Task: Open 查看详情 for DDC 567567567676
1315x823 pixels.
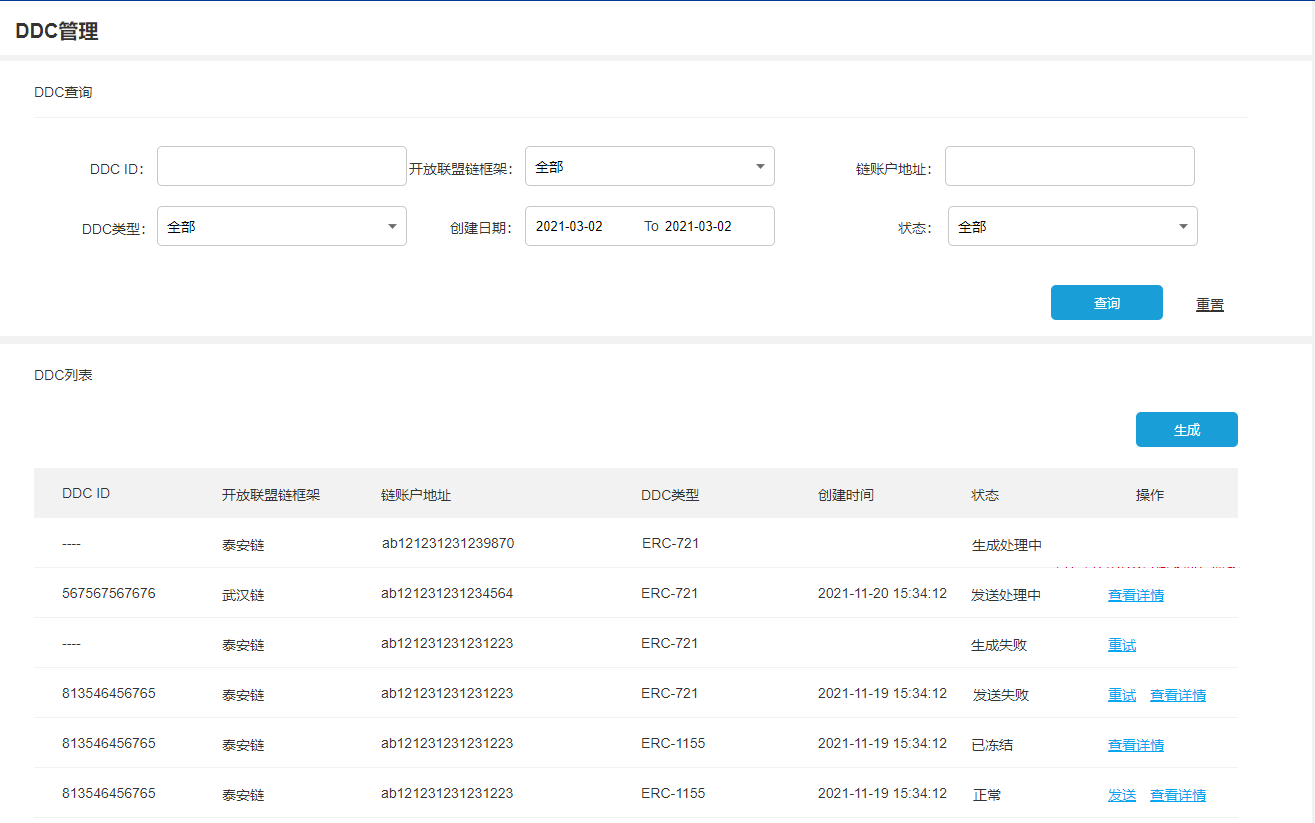Action: [1136, 595]
